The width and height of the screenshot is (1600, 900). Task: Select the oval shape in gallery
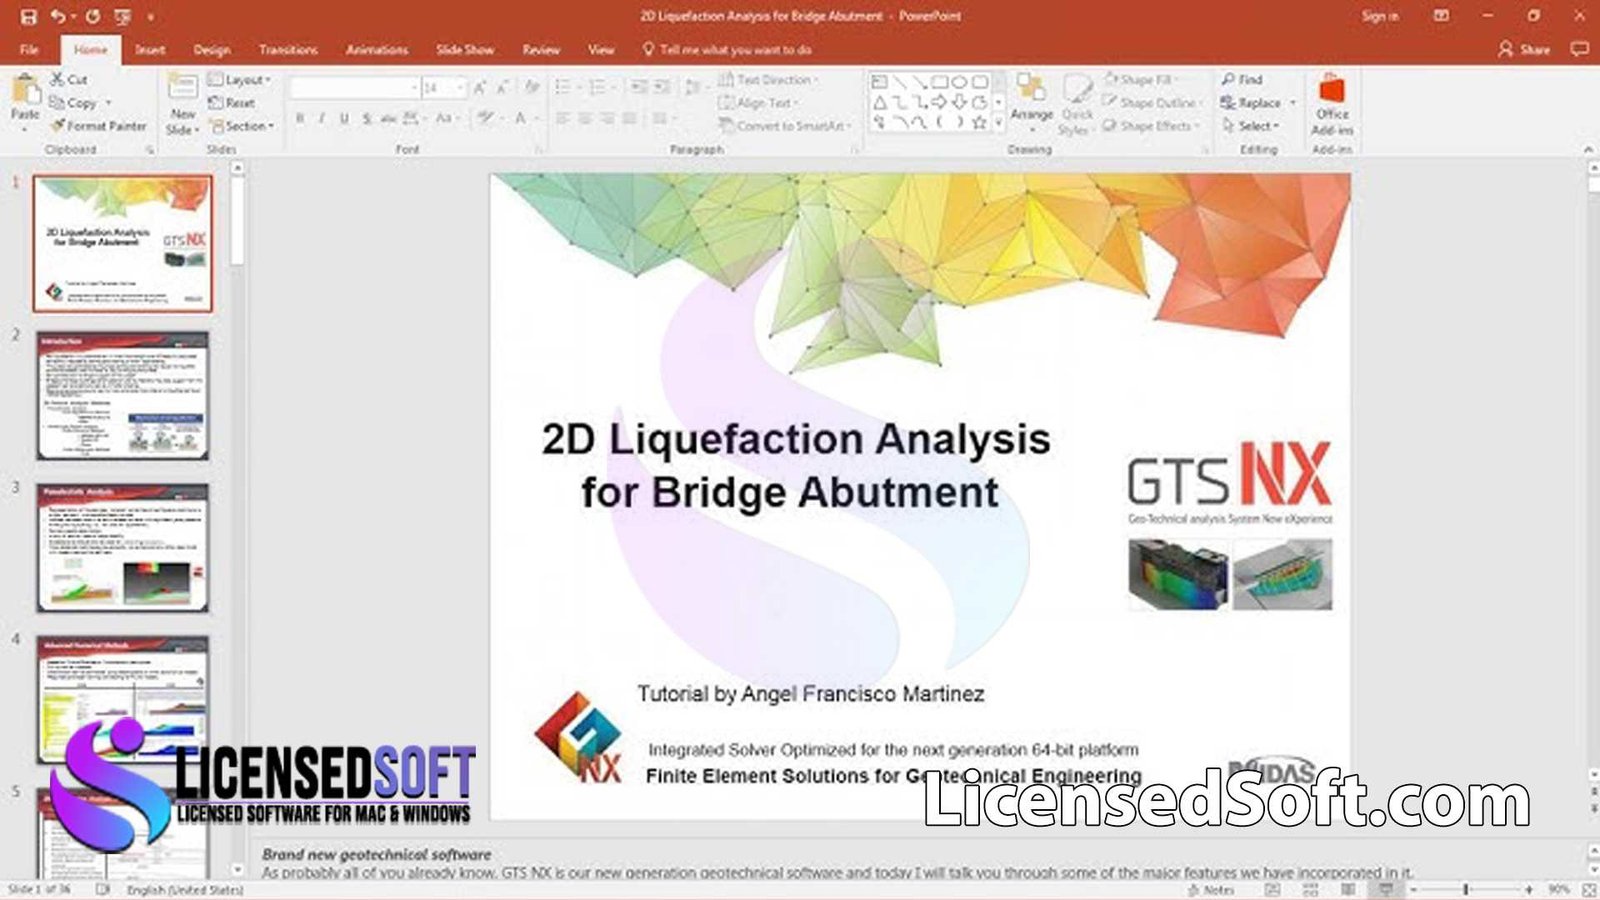click(x=959, y=81)
